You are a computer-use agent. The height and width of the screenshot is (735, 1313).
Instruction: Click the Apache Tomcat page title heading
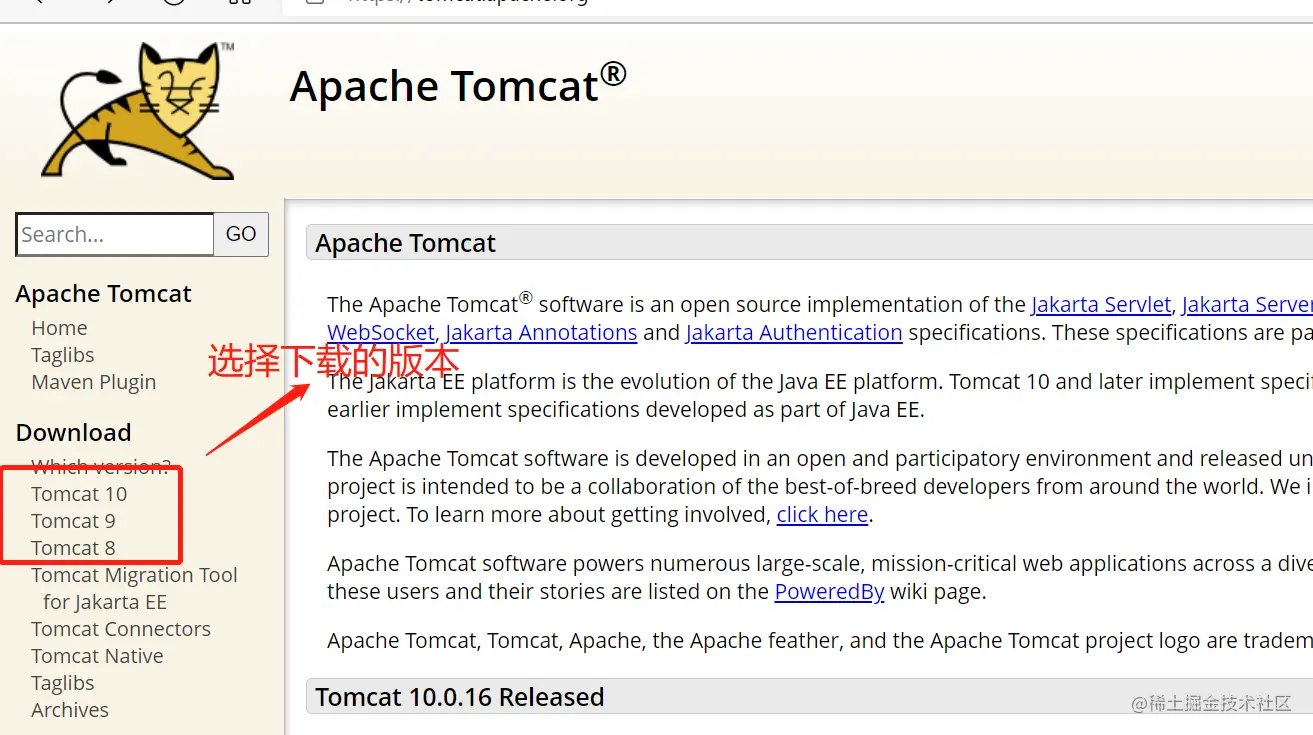coord(458,85)
